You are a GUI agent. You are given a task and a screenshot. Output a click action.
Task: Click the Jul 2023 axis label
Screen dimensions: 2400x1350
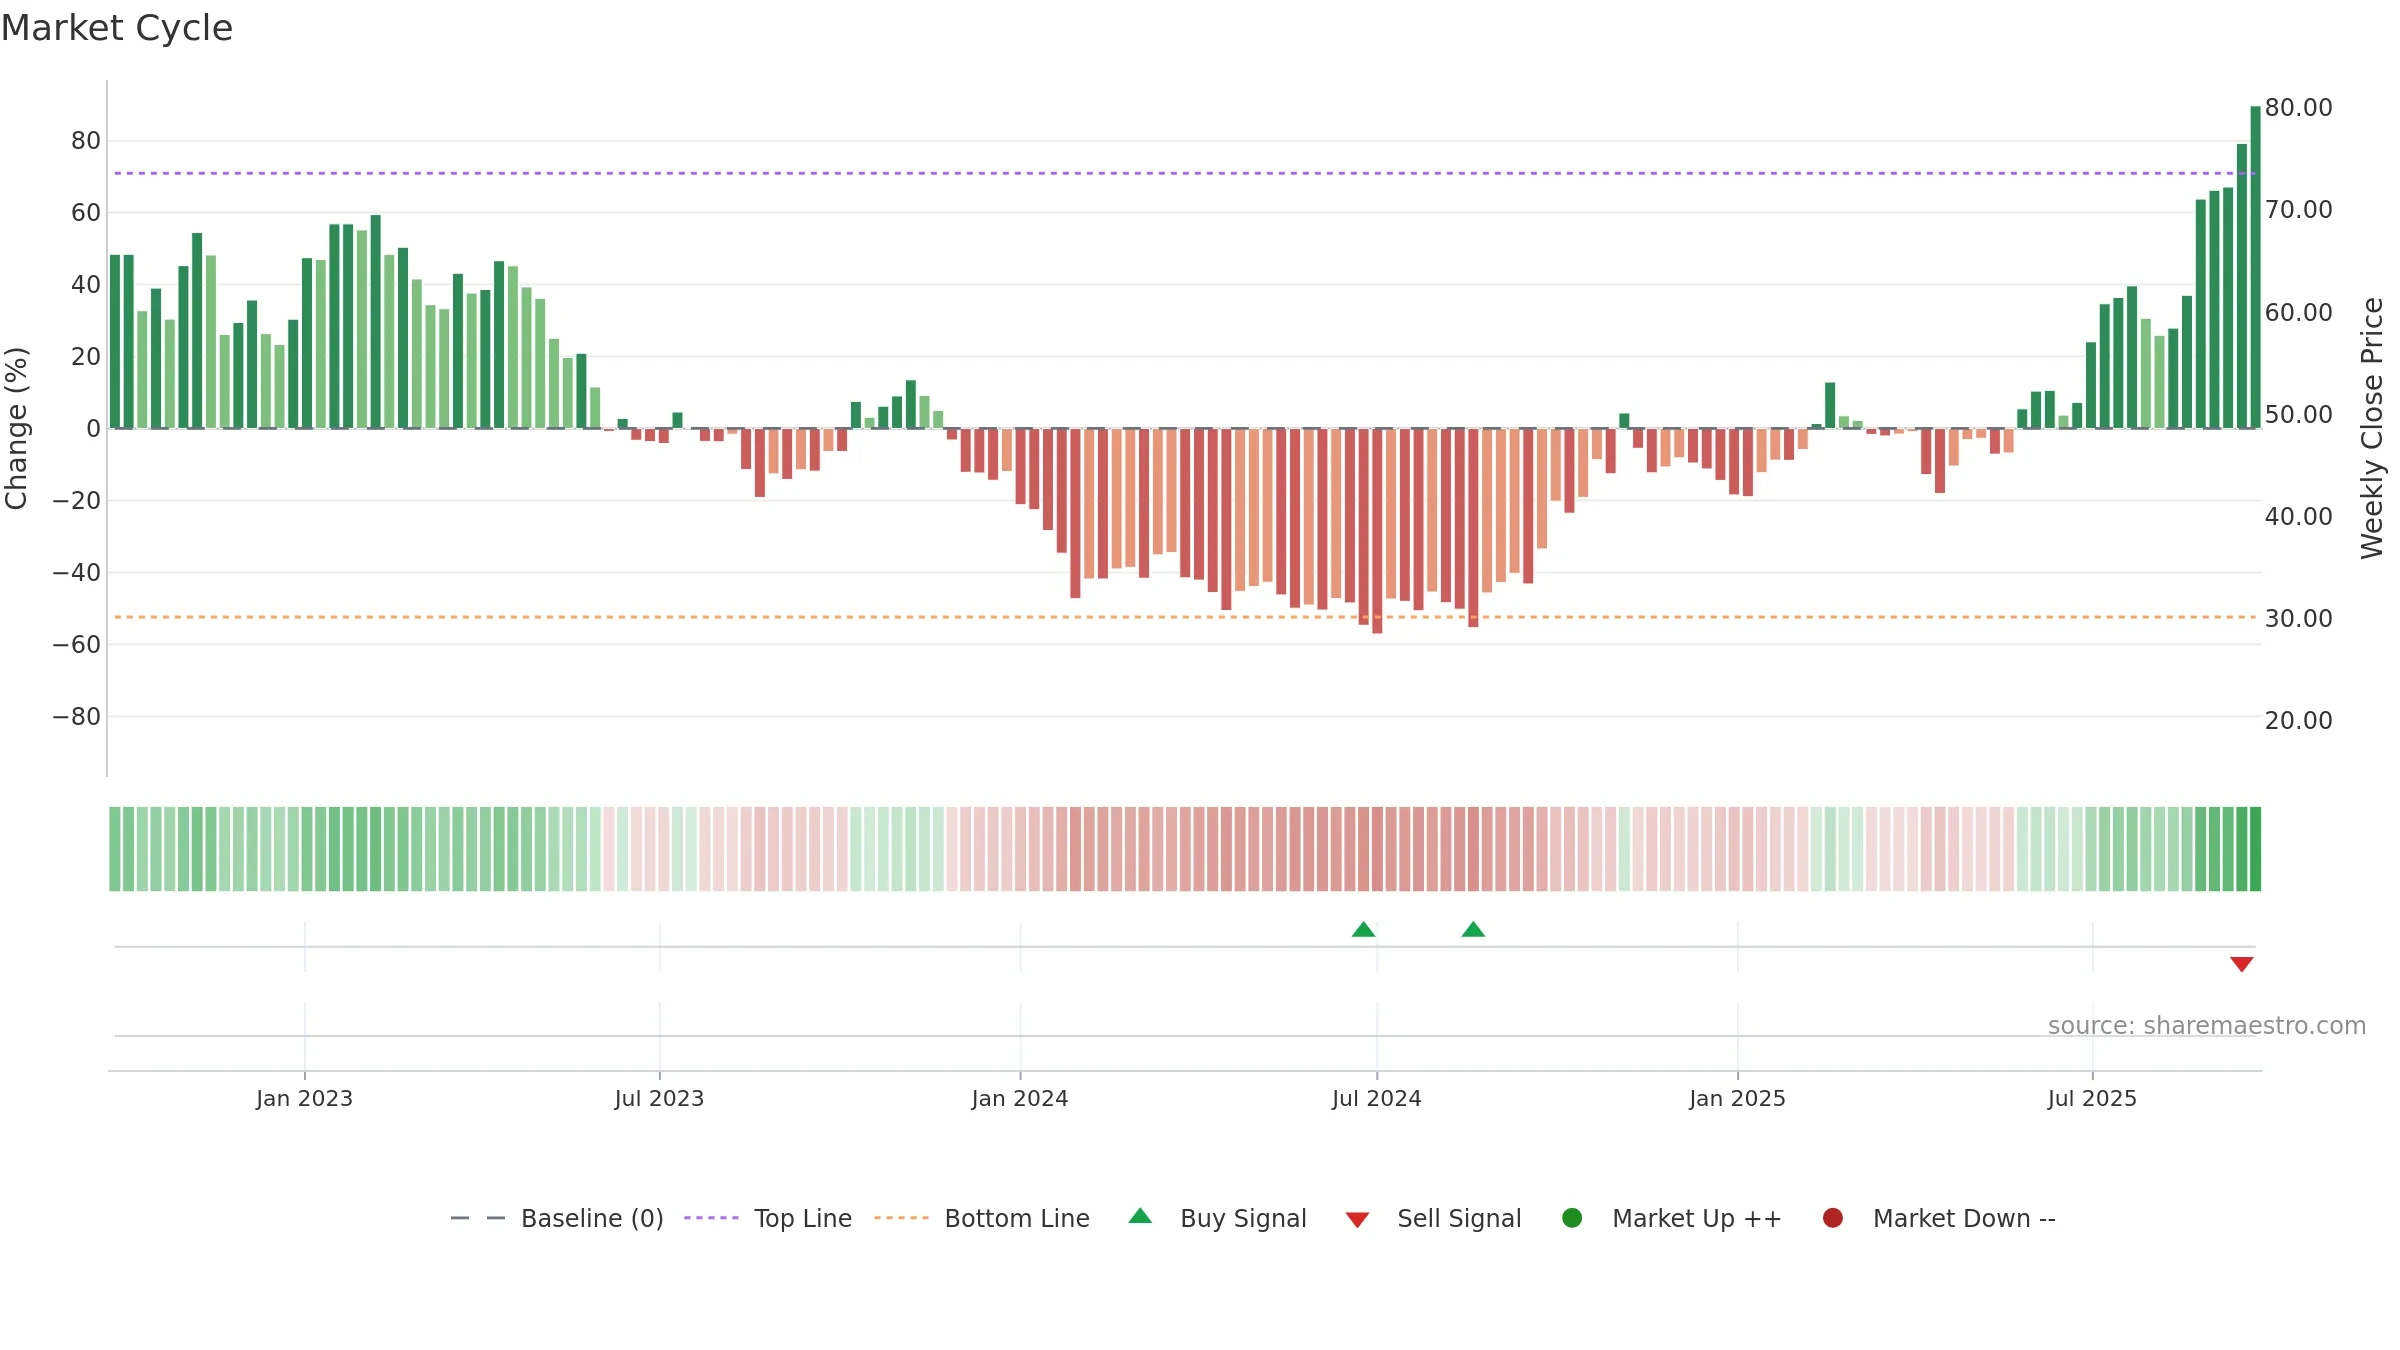659,1099
